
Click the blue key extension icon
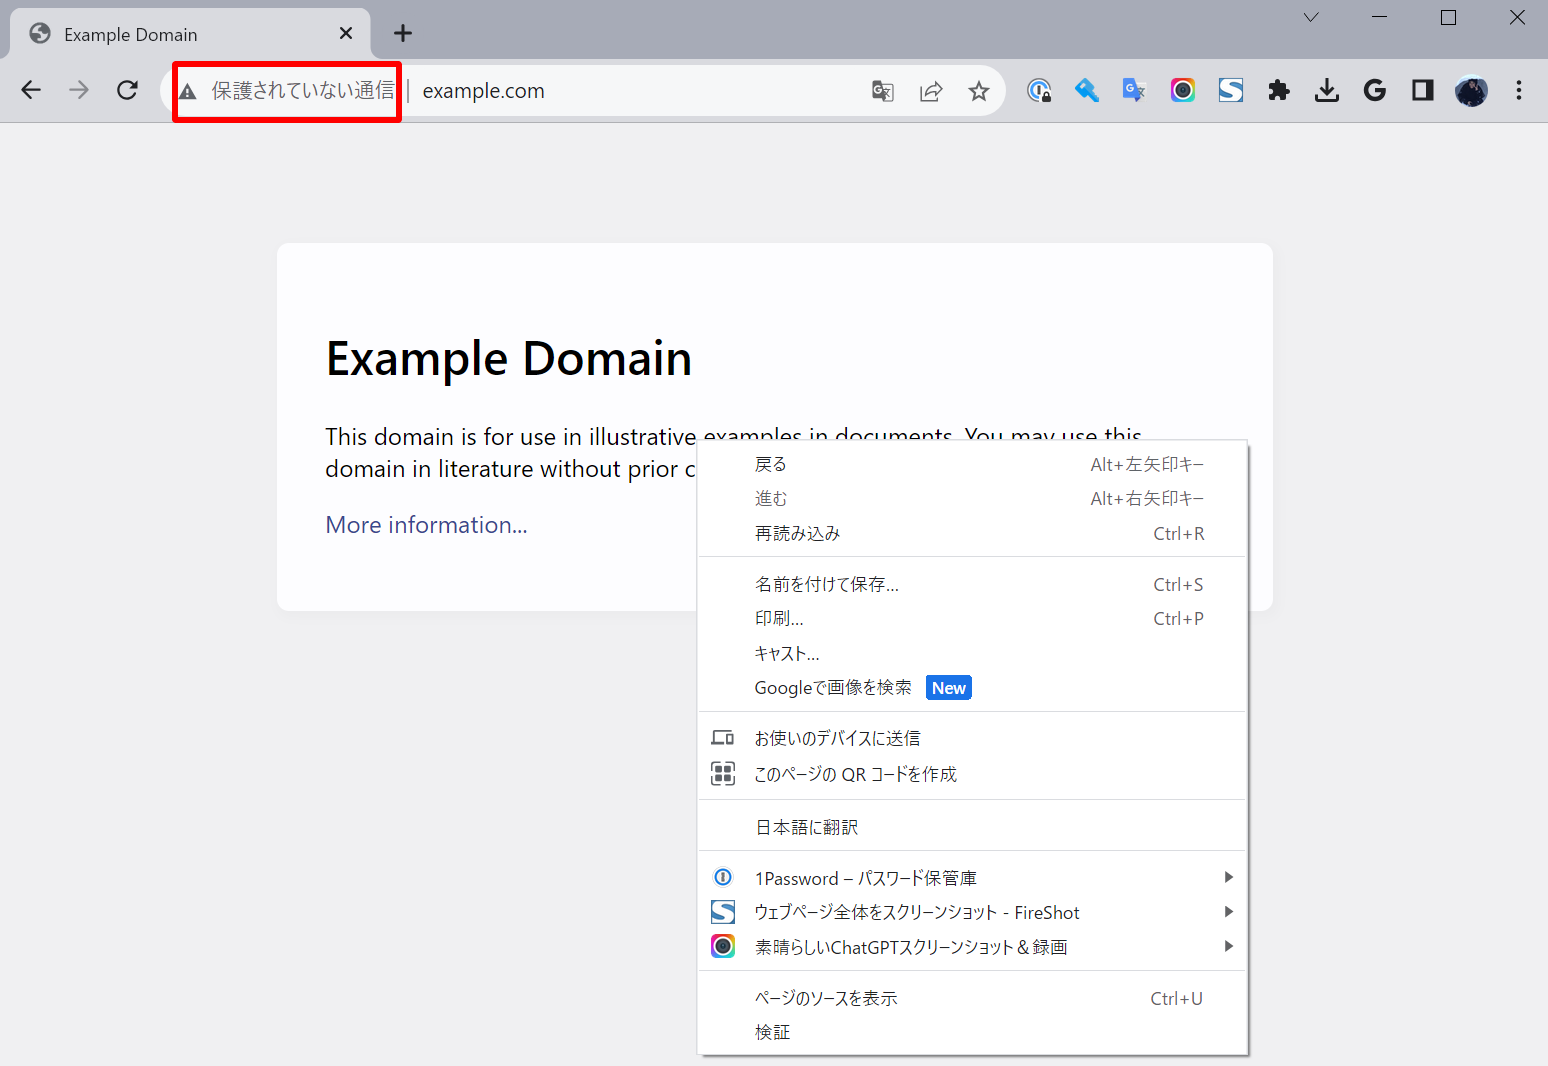coord(1087,90)
